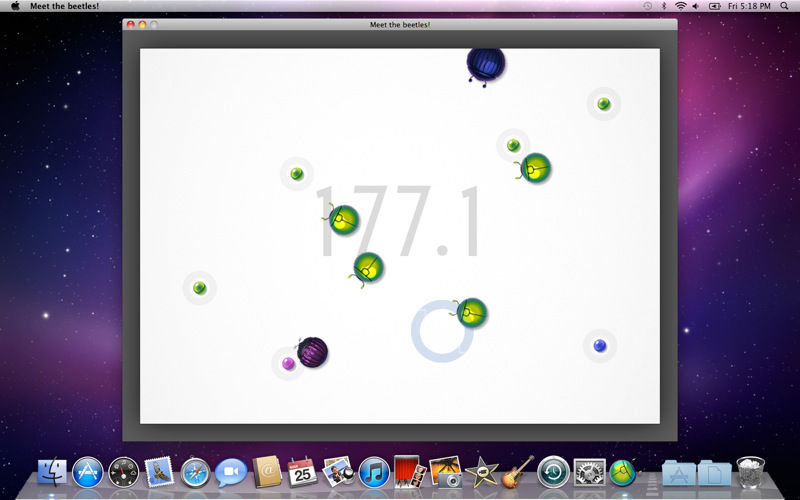Open Spotlight search magnifier
Screen dimensions: 800x500
point(784,6)
